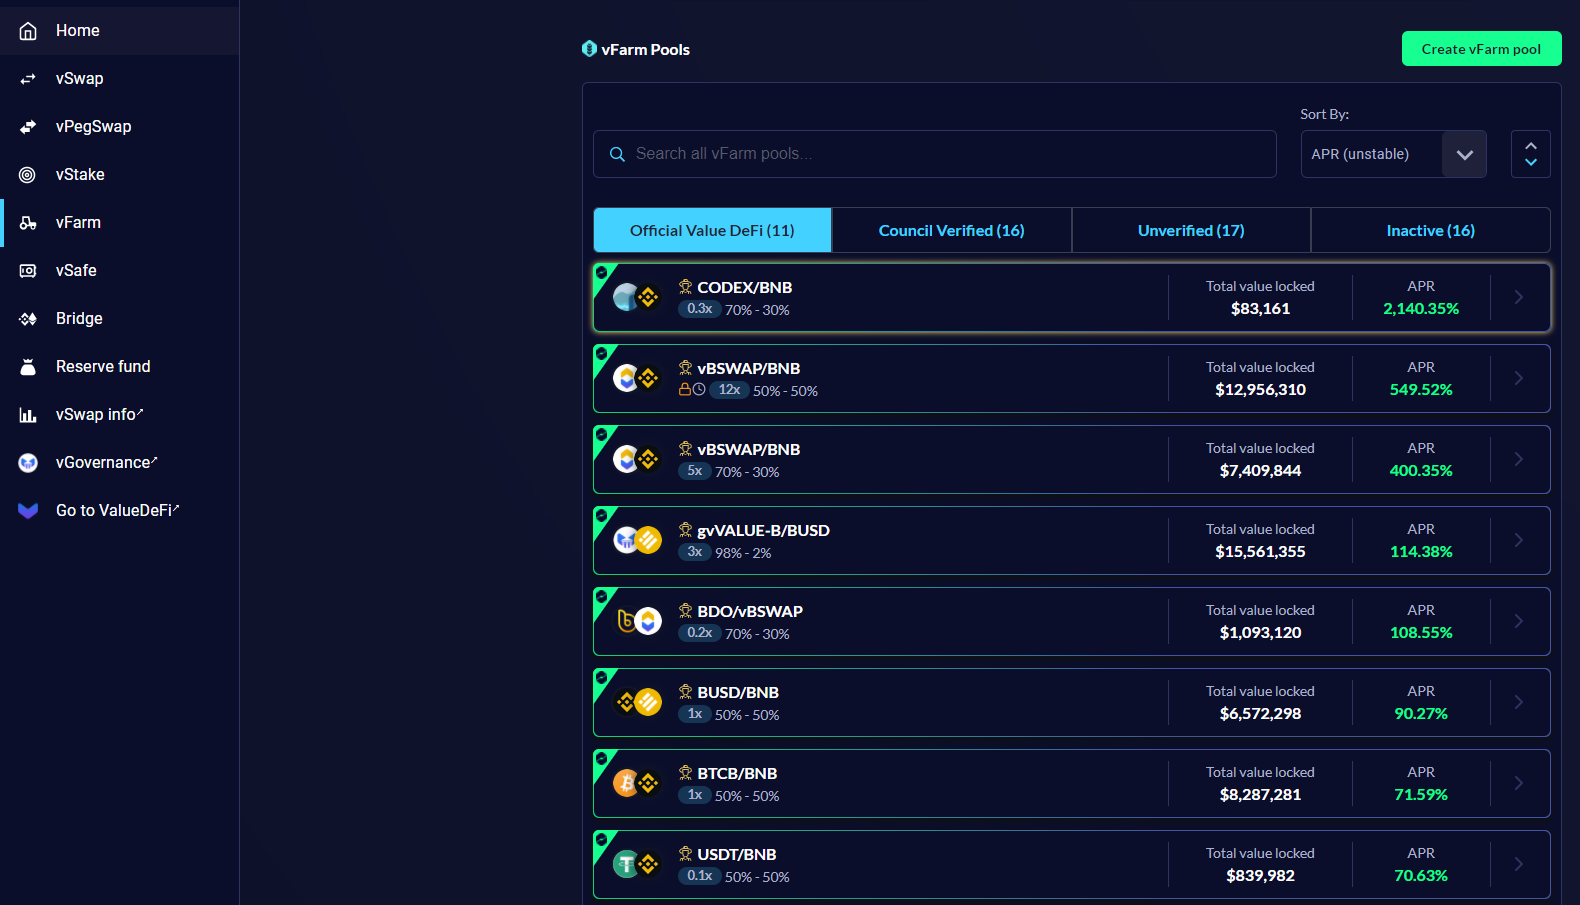Image resolution: width=1580 pixels, height=905 pixels.
Task: Select the vFarm label in the sidebar
Action: tap(78, 223)
